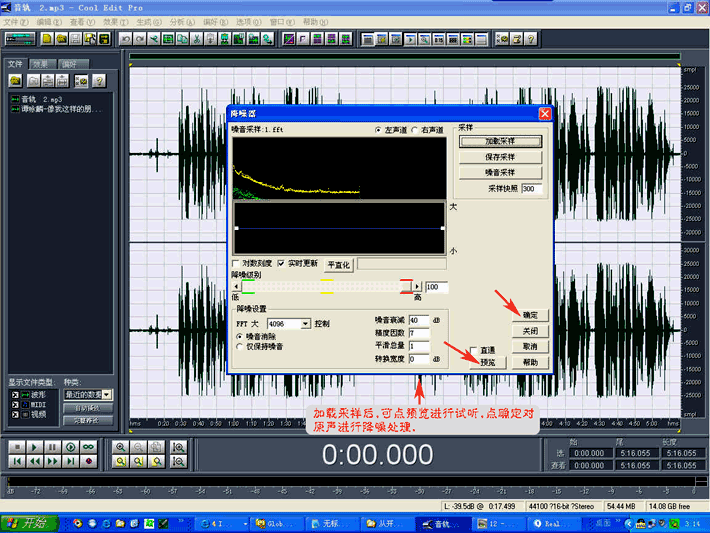Click the 预览 preview button
Screen dimensions: 710x533
[486, 362]
